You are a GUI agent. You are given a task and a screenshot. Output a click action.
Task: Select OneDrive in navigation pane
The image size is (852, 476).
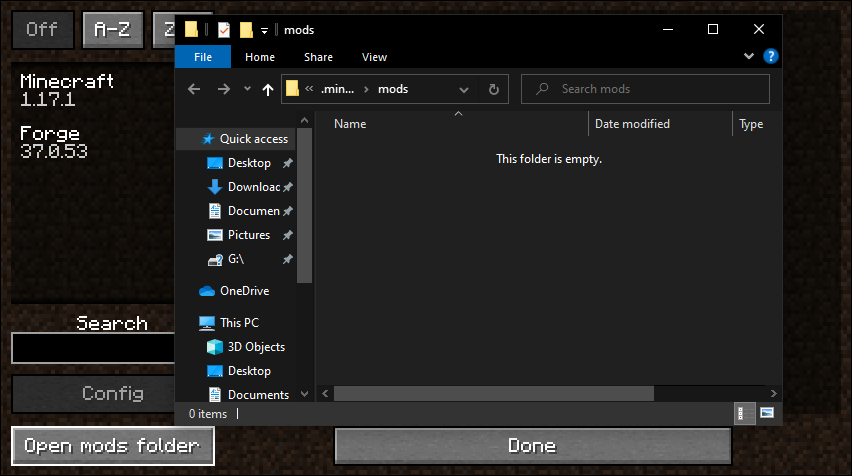(245, 291)
